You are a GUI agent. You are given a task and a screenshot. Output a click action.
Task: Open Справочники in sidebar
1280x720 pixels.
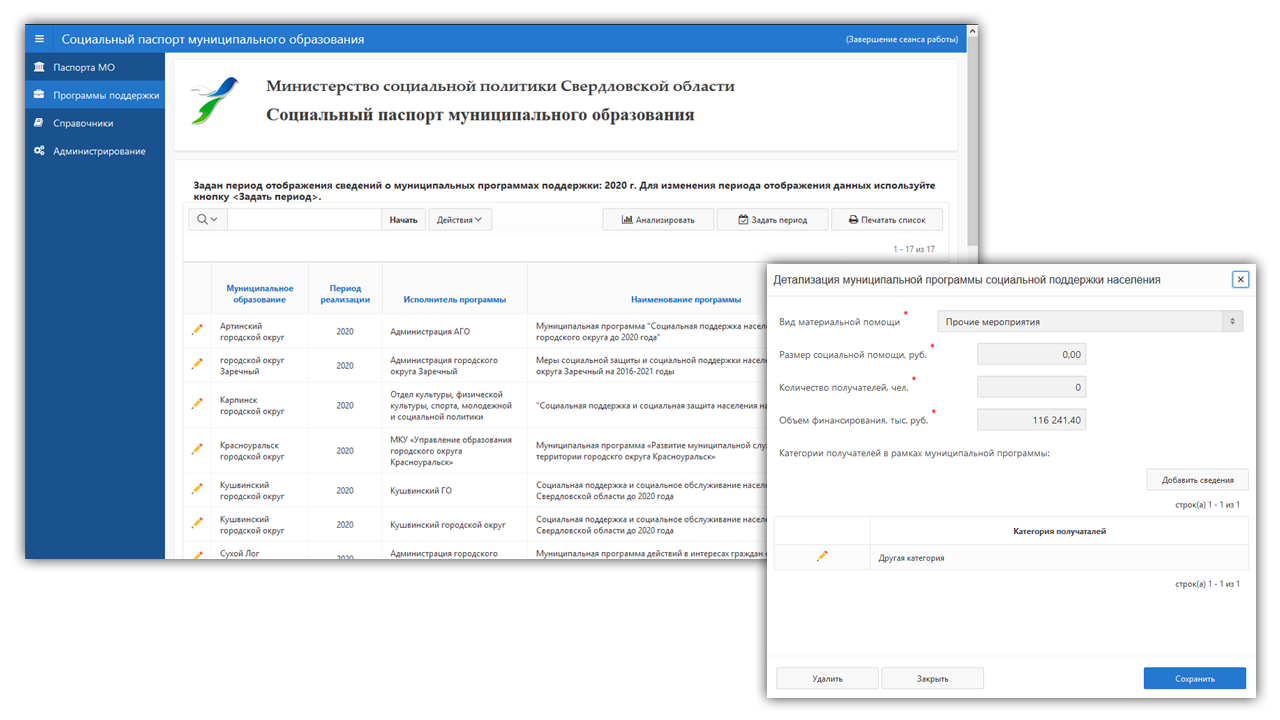[x=95, y=123]
